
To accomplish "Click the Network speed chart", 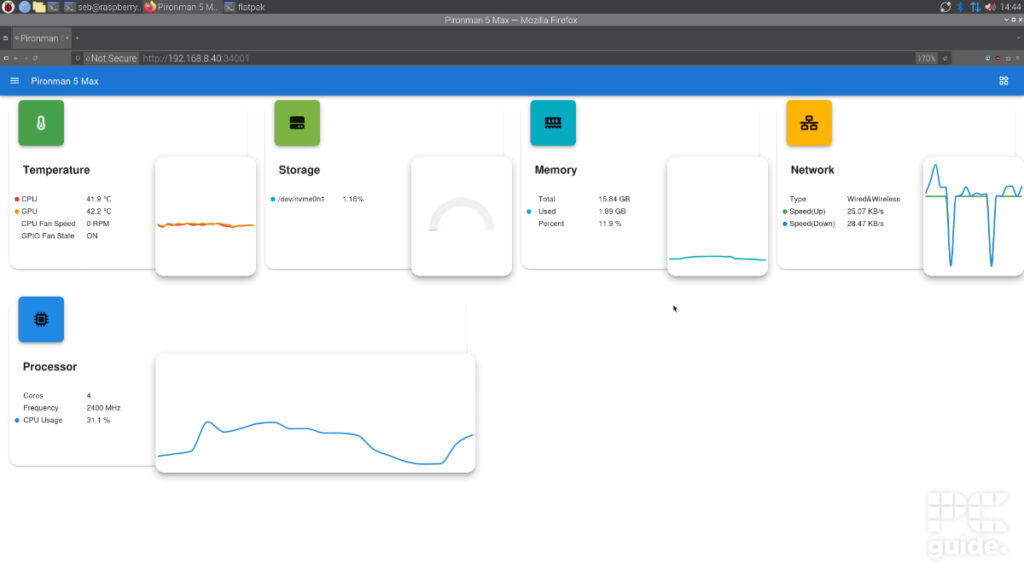I will pyautogui.click(x=973, y=216).
